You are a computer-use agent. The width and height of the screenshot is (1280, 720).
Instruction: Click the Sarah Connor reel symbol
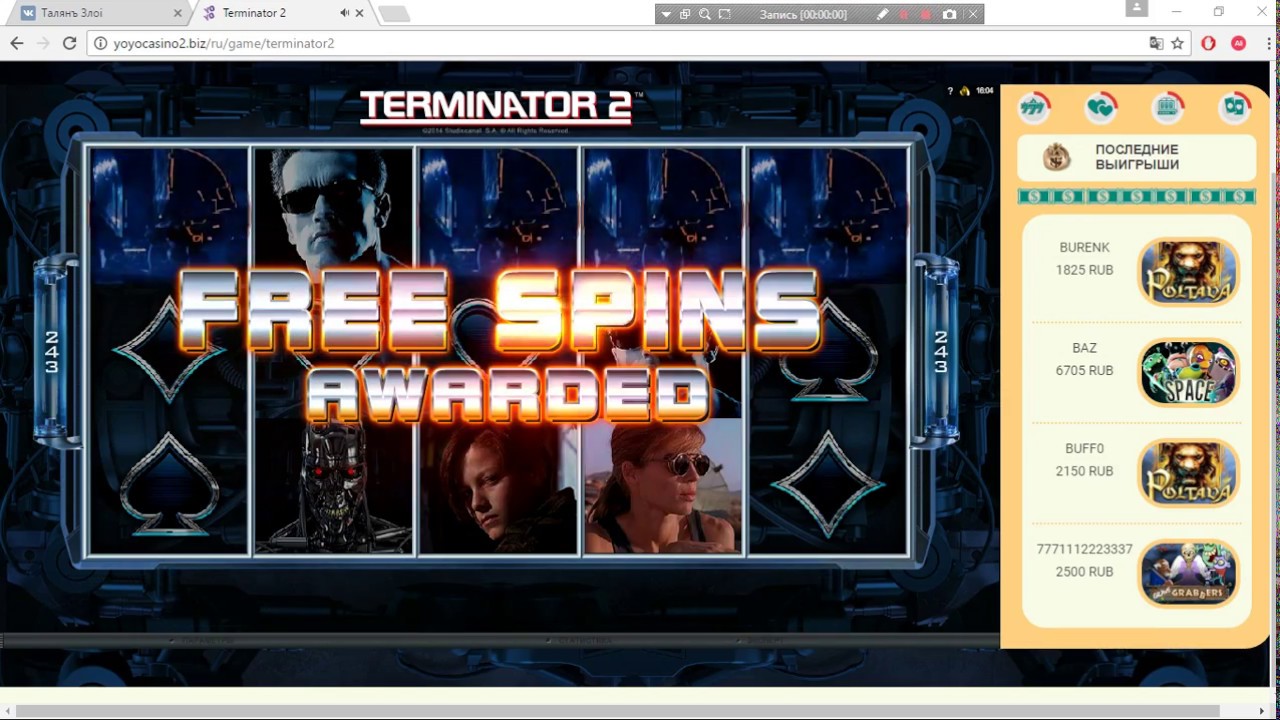663,486
